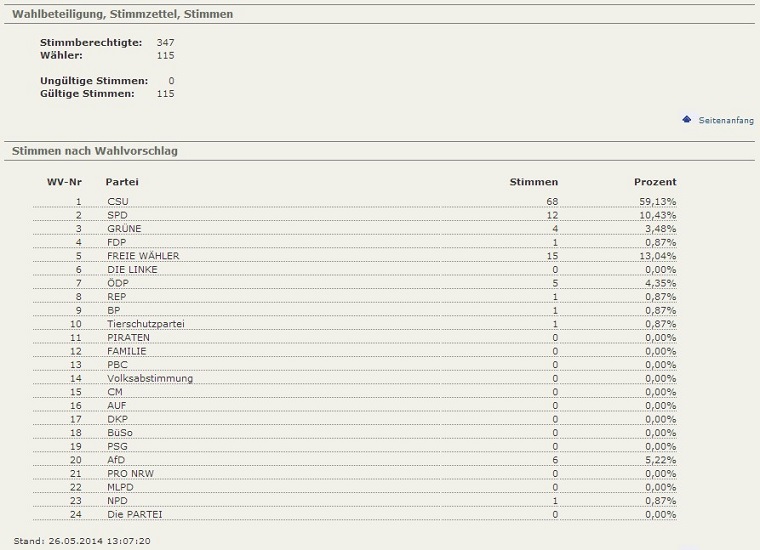Select the Volksabstimmung row name
The image size is (760, 550).
150,378
